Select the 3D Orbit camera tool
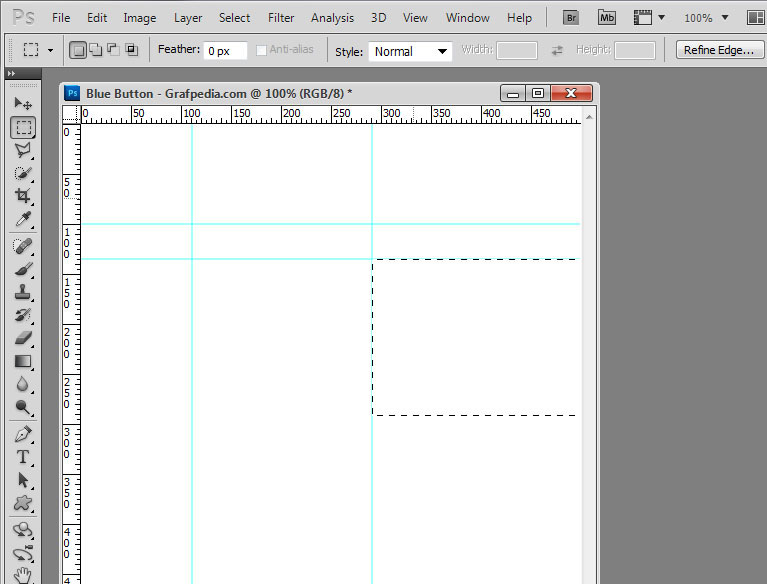767x584 pixels. click(23, 553)
